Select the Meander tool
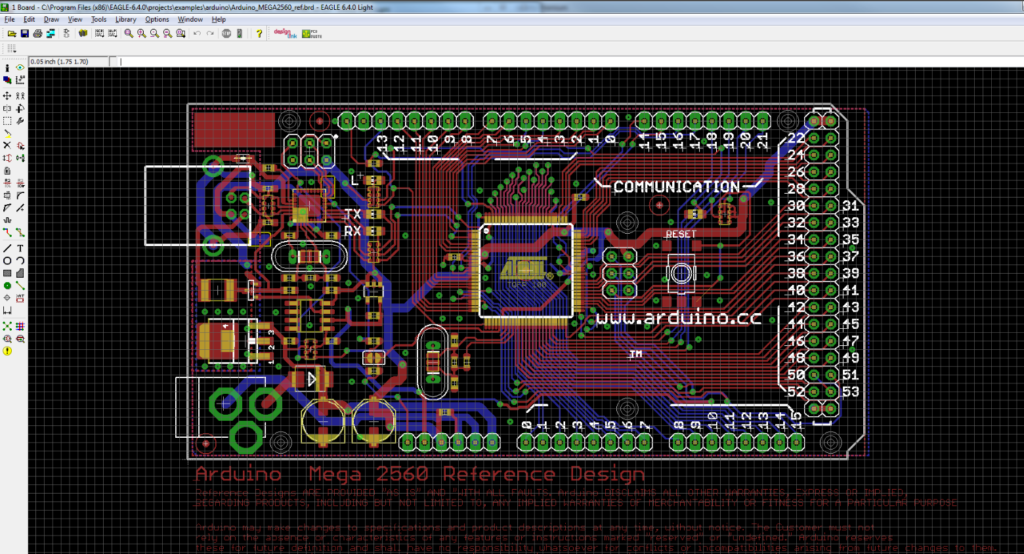The image size is (1024, 554). click(x=7, y=220)
